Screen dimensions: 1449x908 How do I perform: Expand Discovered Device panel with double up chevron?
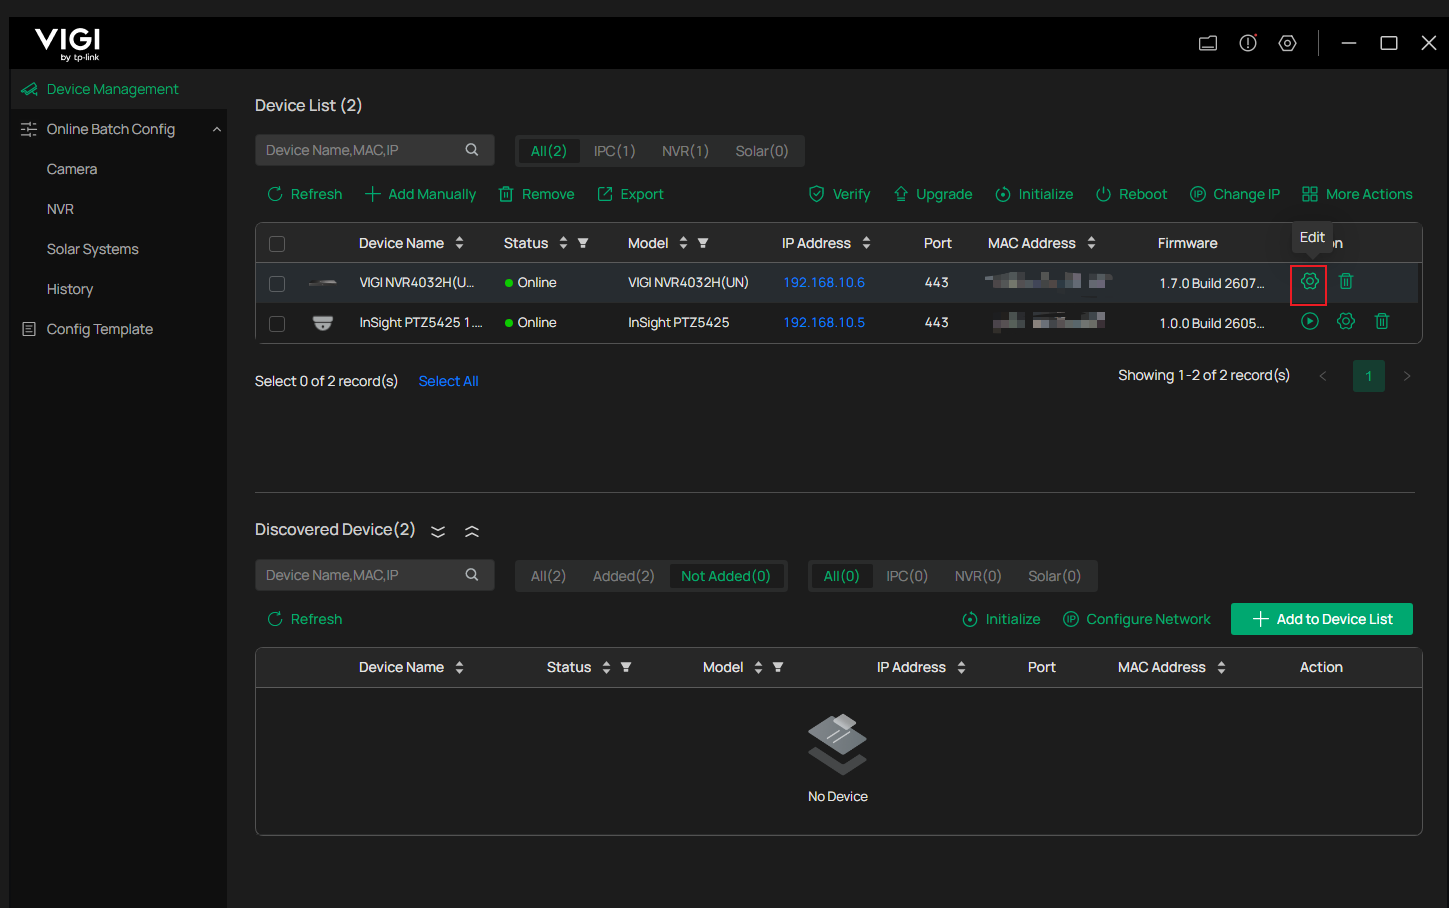click(x=472, y=531)
